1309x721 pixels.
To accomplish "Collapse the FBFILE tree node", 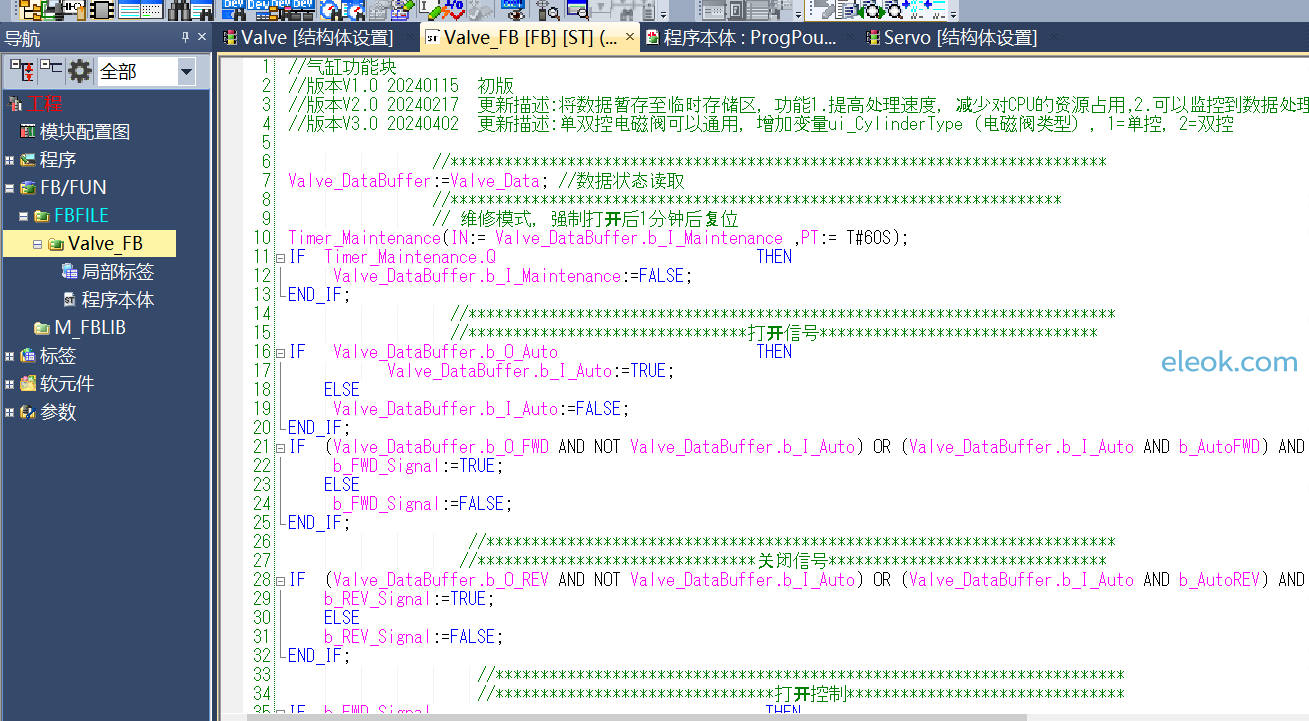I will point(24,216).
